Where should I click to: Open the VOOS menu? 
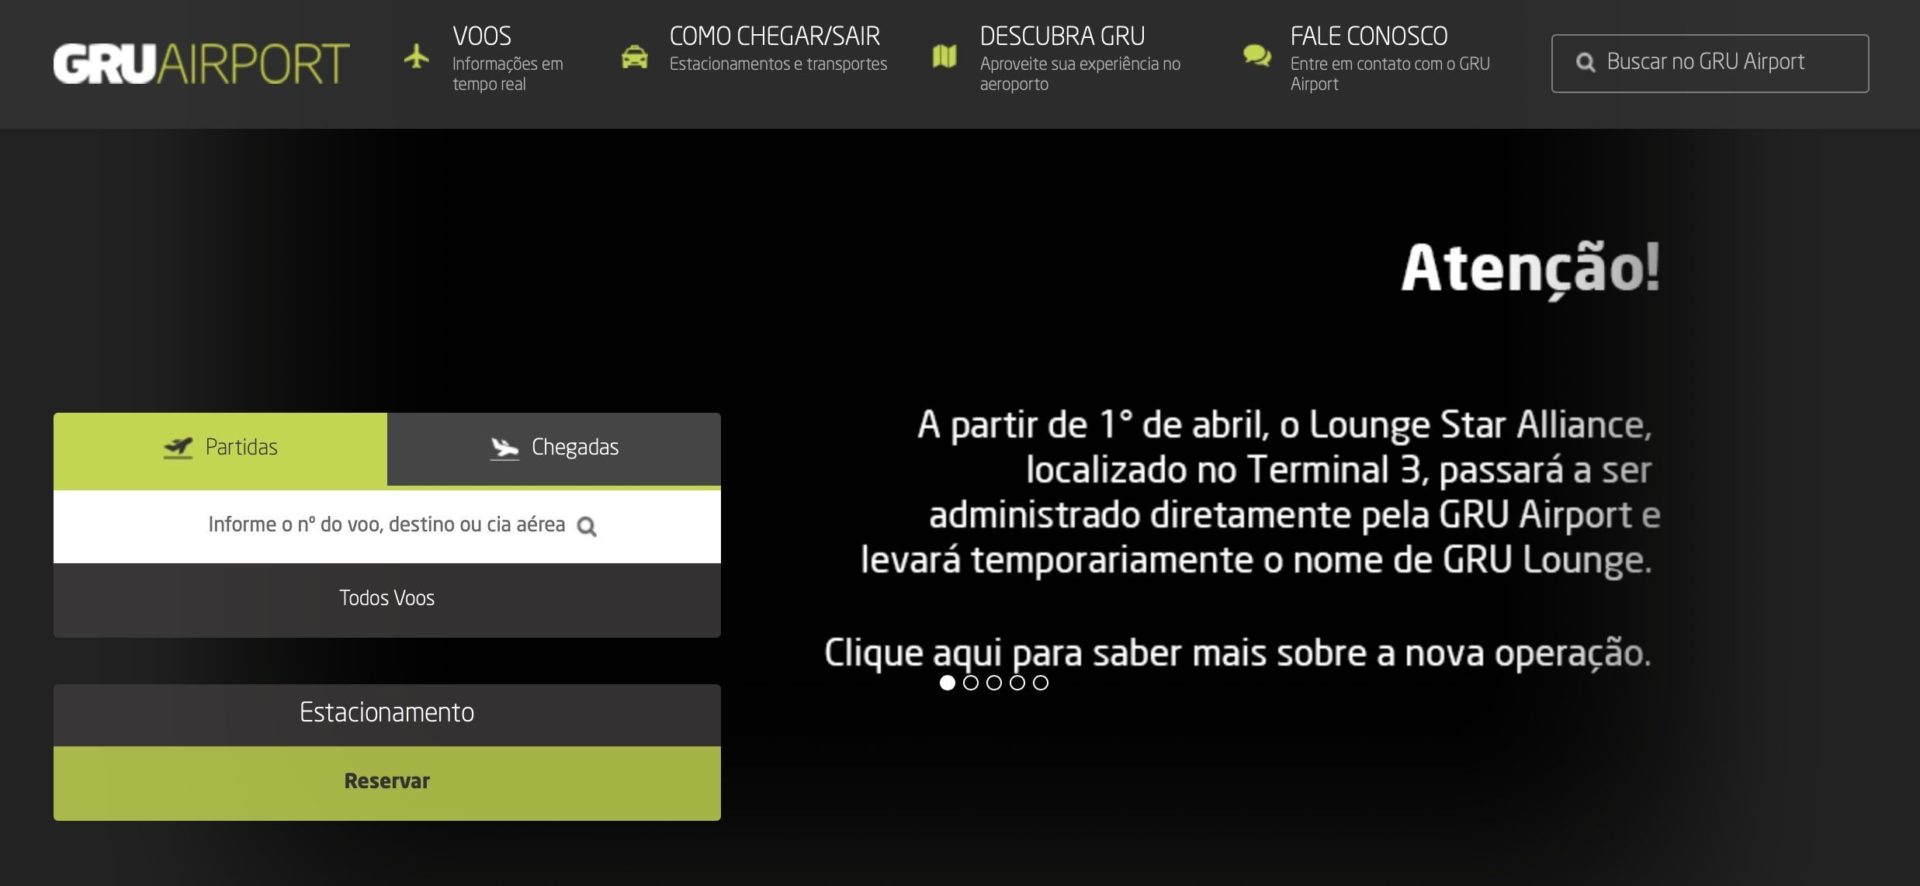pos(482,36)
